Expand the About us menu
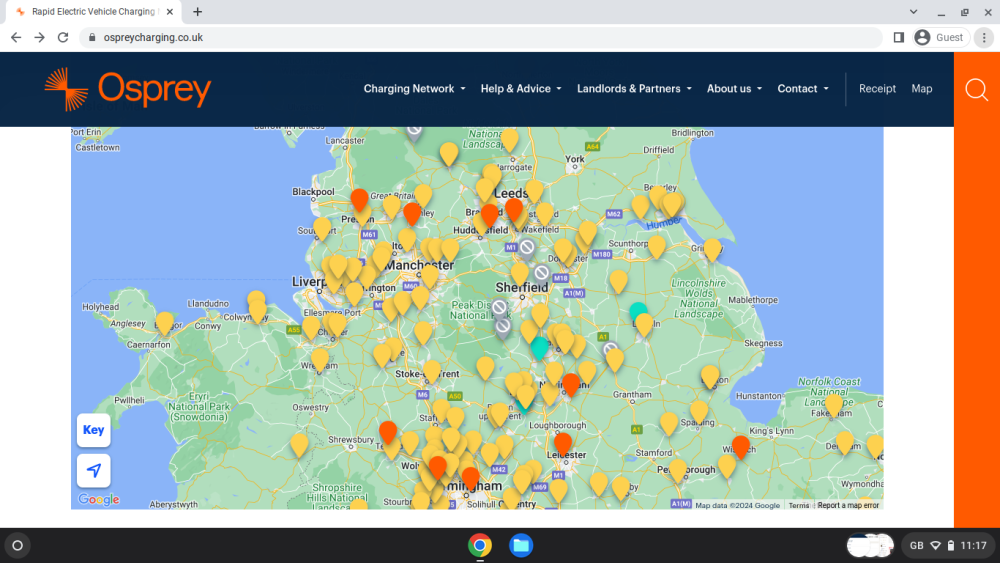Image resolution: width=1000 pixels, height=563 pixels. coord(734,89)
